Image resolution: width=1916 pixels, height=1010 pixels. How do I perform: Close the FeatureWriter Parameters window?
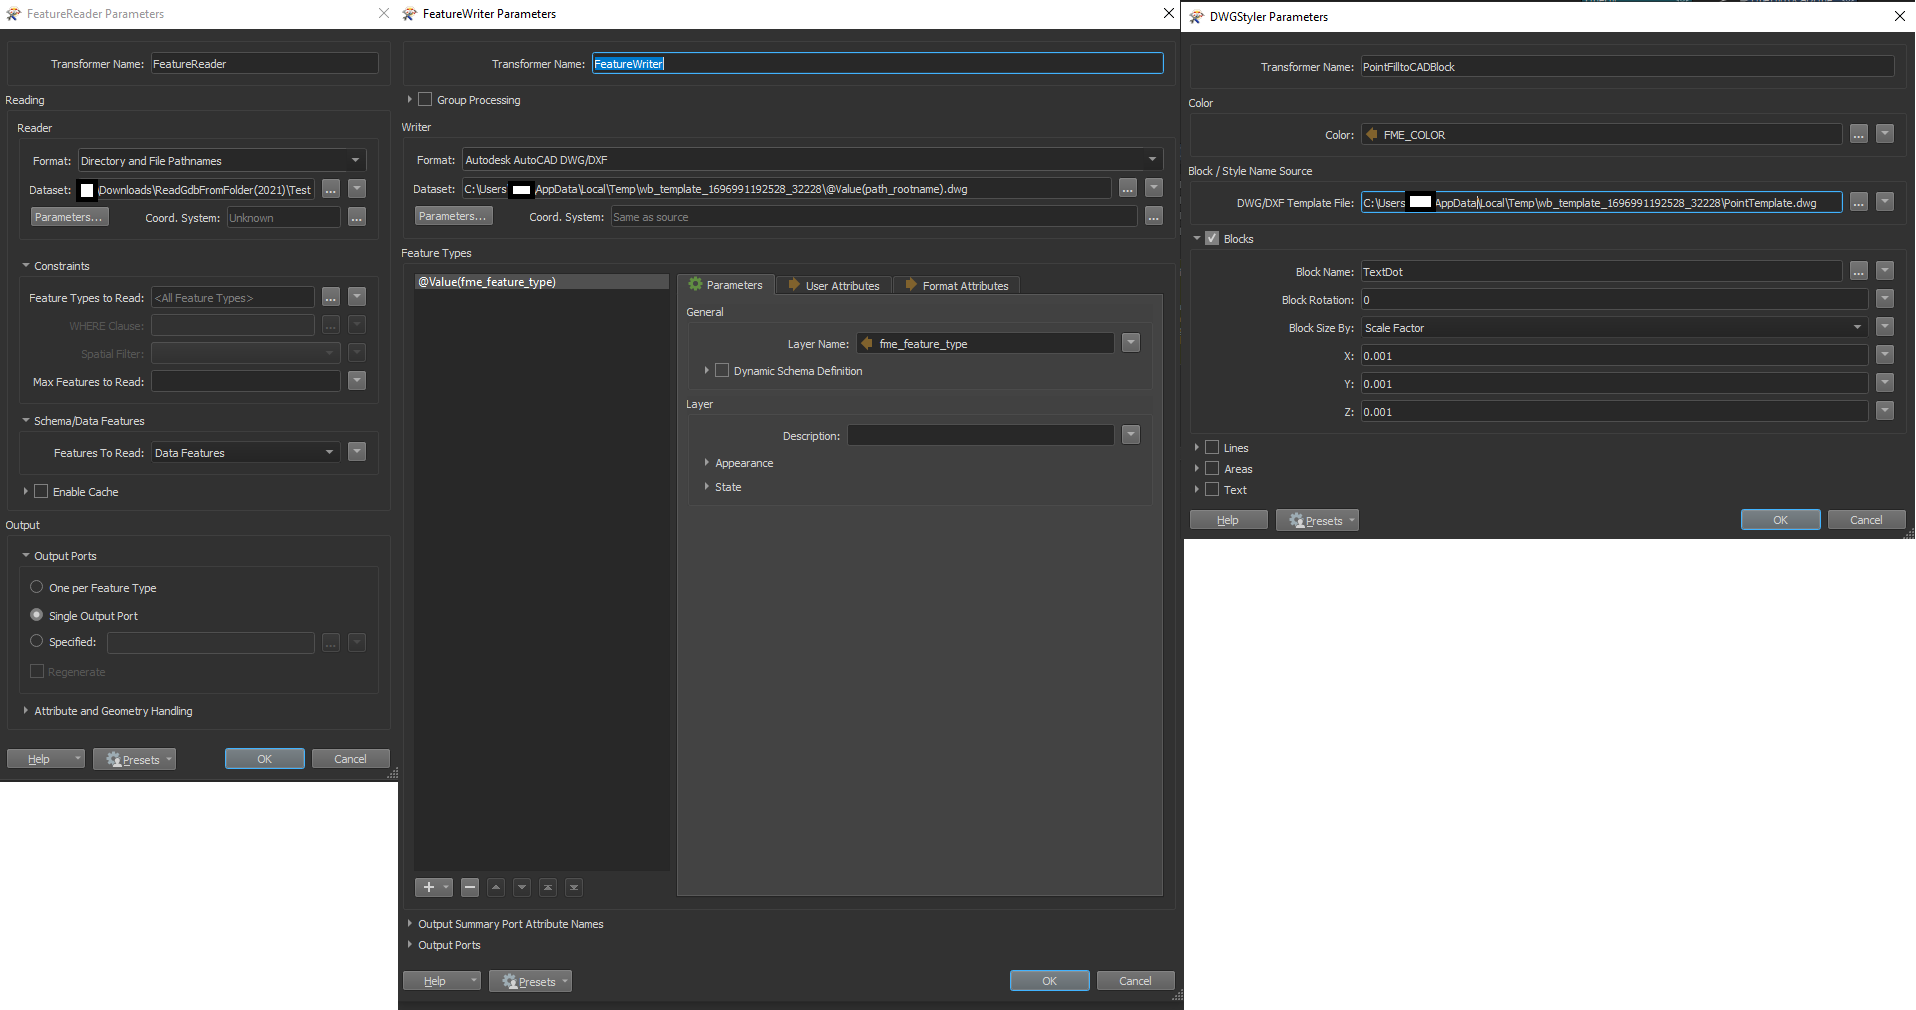pyautogui.click(x=1168, y=13)
